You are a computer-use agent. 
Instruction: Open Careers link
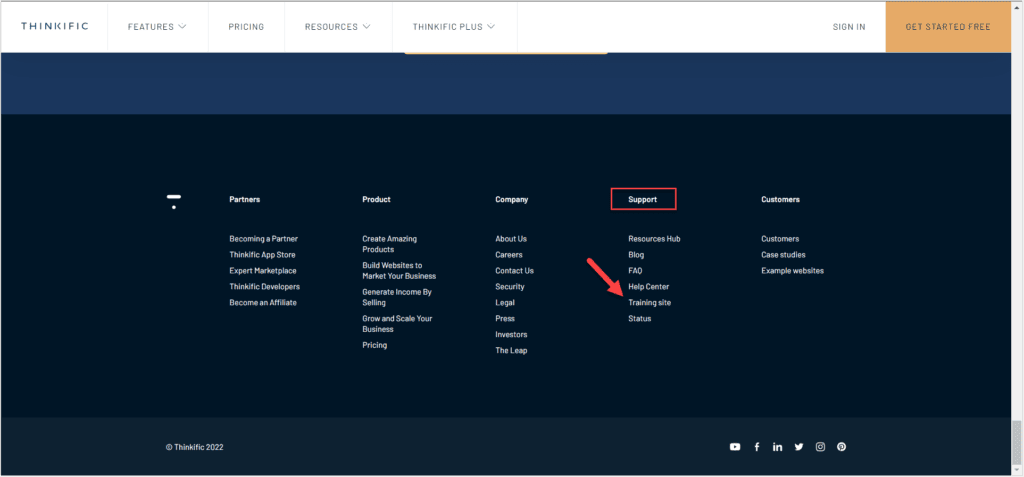pyautogui.click(x=509, y=255)
